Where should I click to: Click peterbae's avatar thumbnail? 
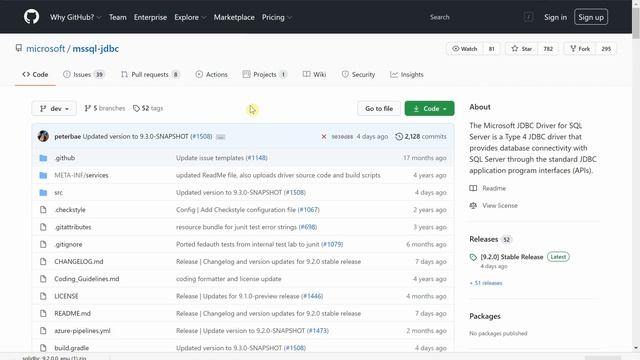(43, 136)
